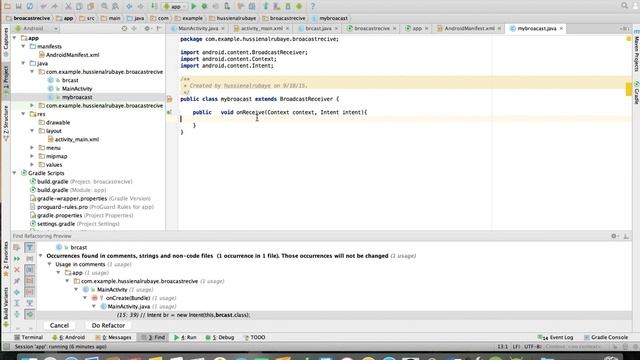The image size is (640, 360).
Task: Run the app with green play icon
Action: click(x=194, y=6)
